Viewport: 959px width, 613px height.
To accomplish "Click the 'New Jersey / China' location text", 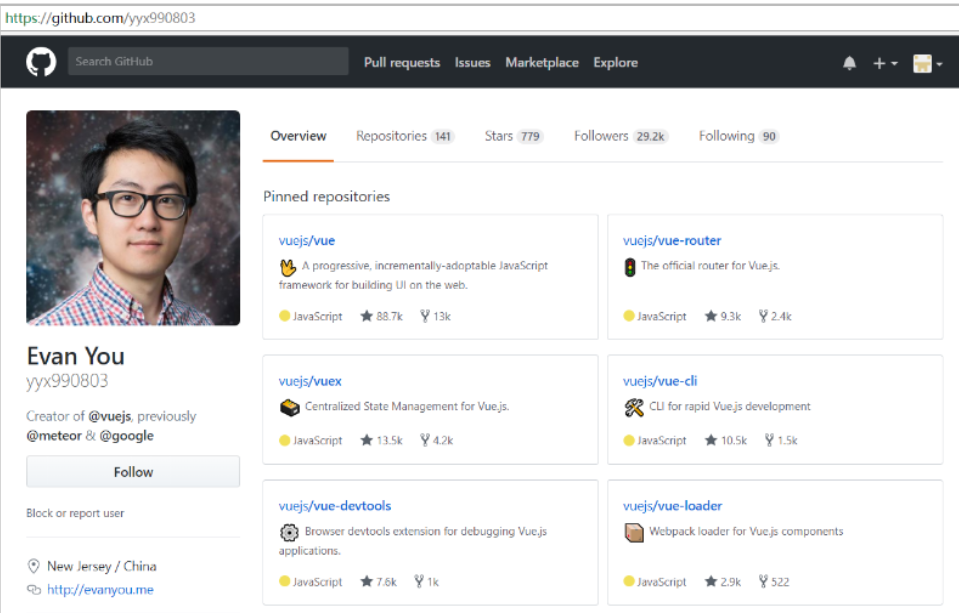I will [x=102, y=566].
